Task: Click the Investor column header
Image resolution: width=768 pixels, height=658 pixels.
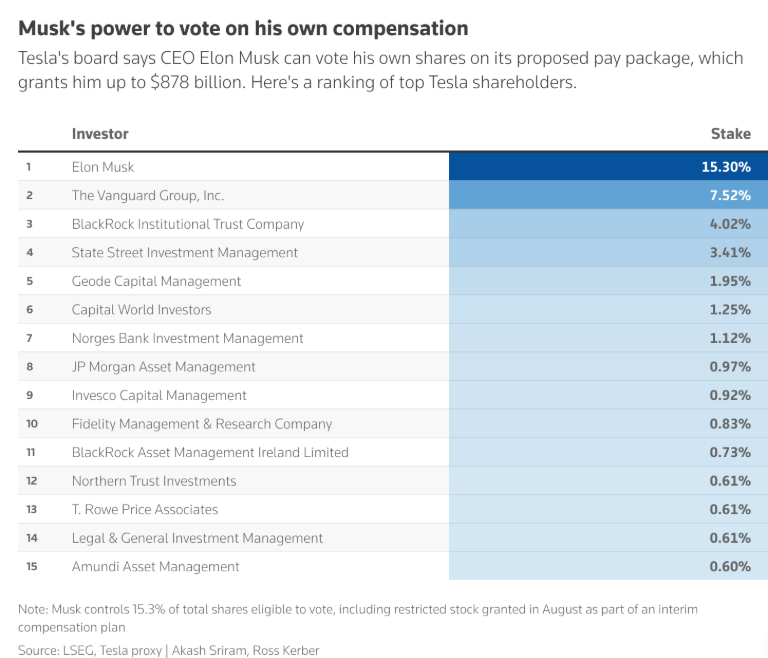Action: click(x=100, y=133)
